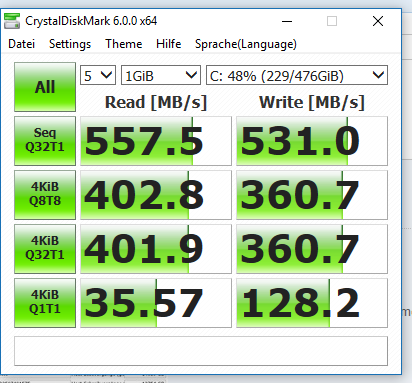412x383 pixels.
Task: Click the empty comment field at bottom
Action: pos(201,351)
